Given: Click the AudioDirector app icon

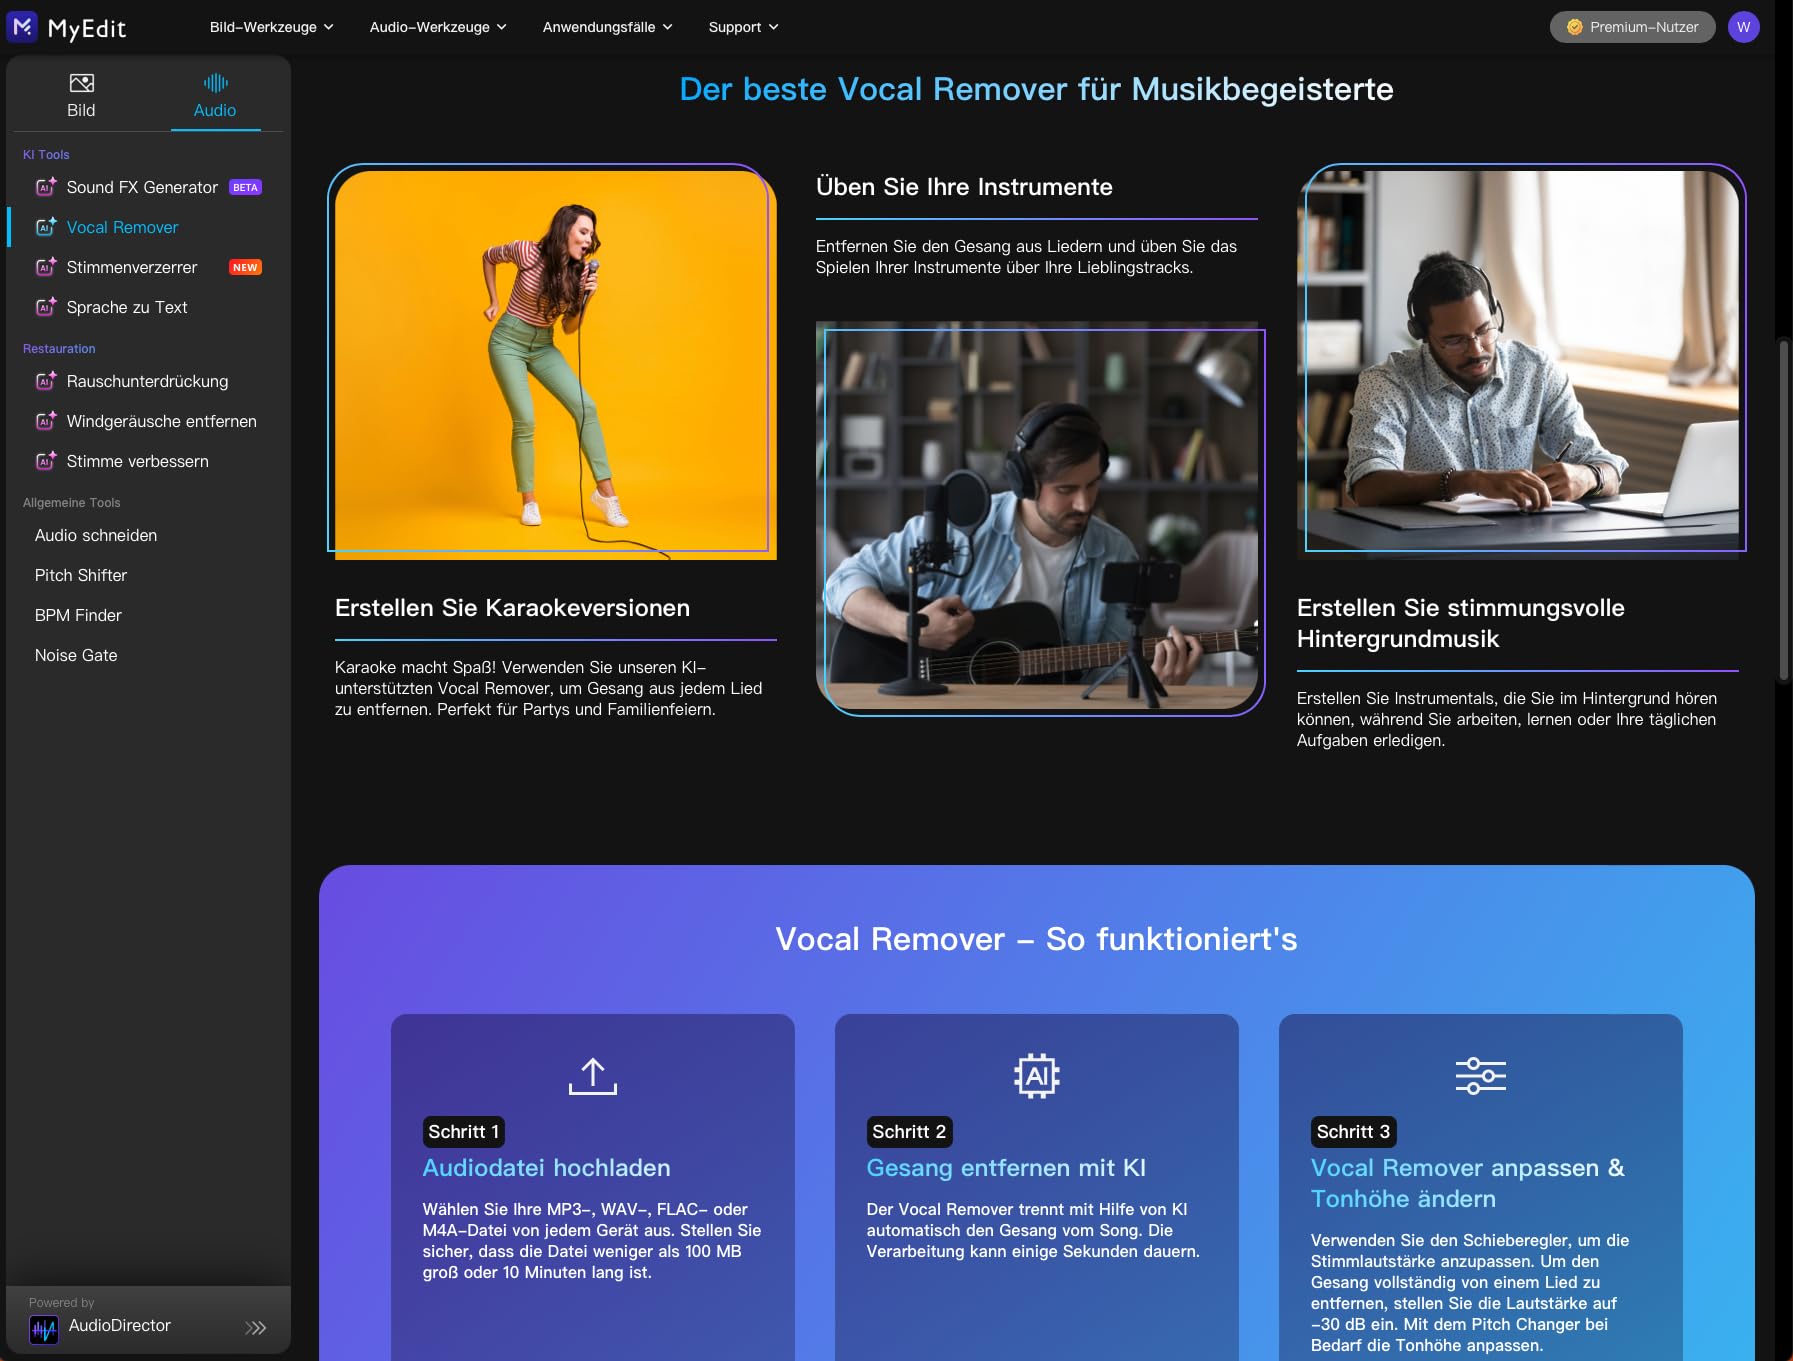Looking at the screenshot, I should pos(44,1328).
